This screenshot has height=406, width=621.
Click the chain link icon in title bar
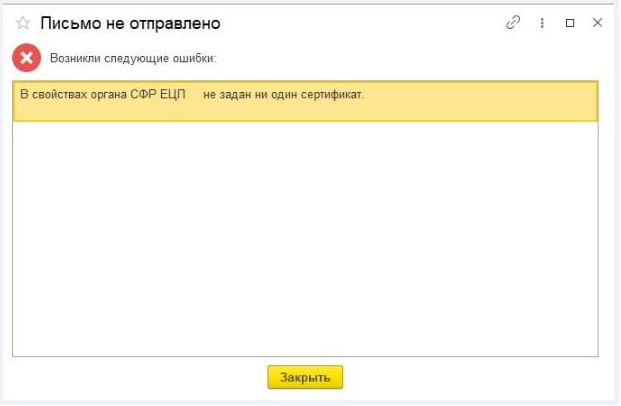[x=514, y=22]
